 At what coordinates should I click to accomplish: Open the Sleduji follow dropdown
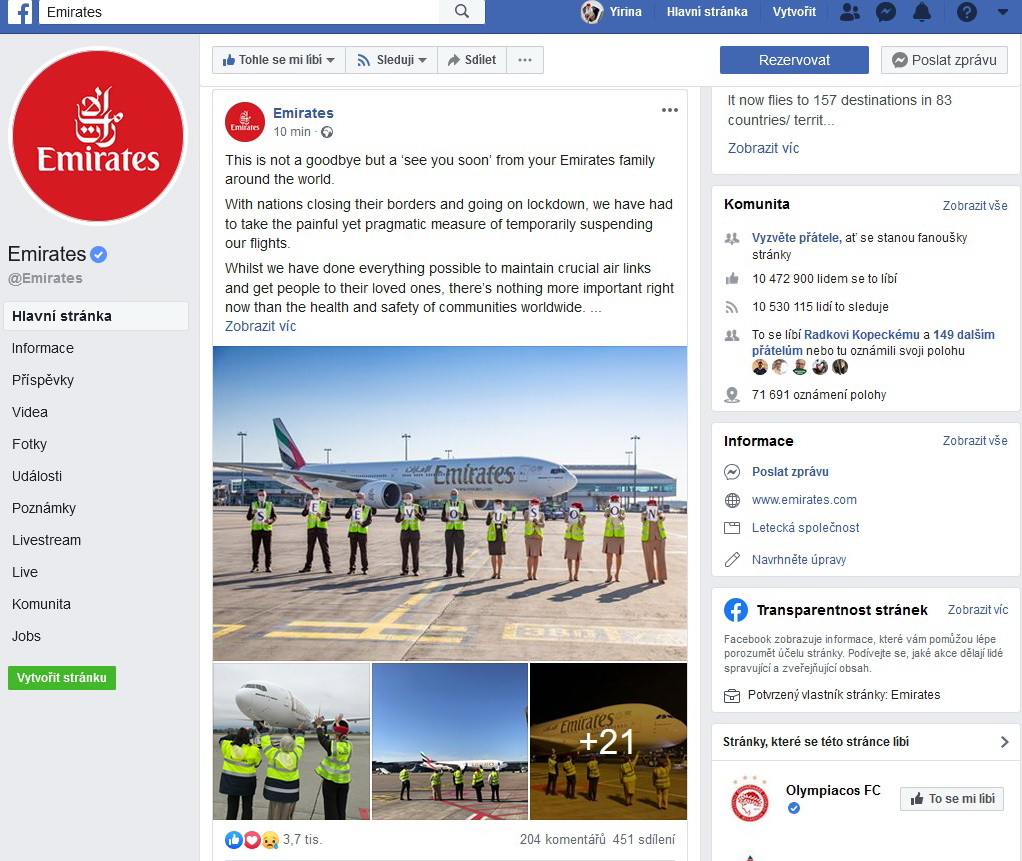392,60
